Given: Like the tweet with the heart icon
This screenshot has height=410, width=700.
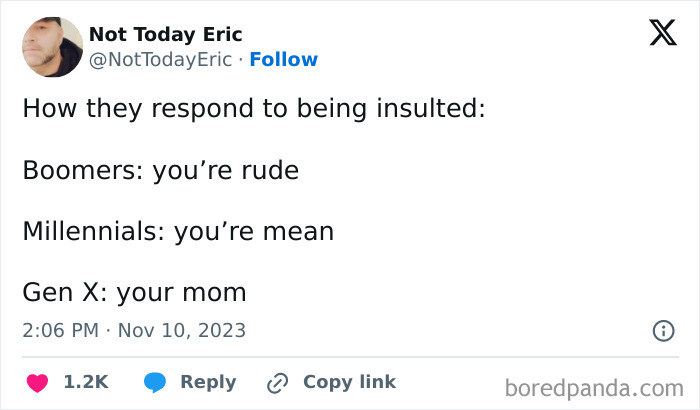Looking at the screenshot, I should click(37, 382).
